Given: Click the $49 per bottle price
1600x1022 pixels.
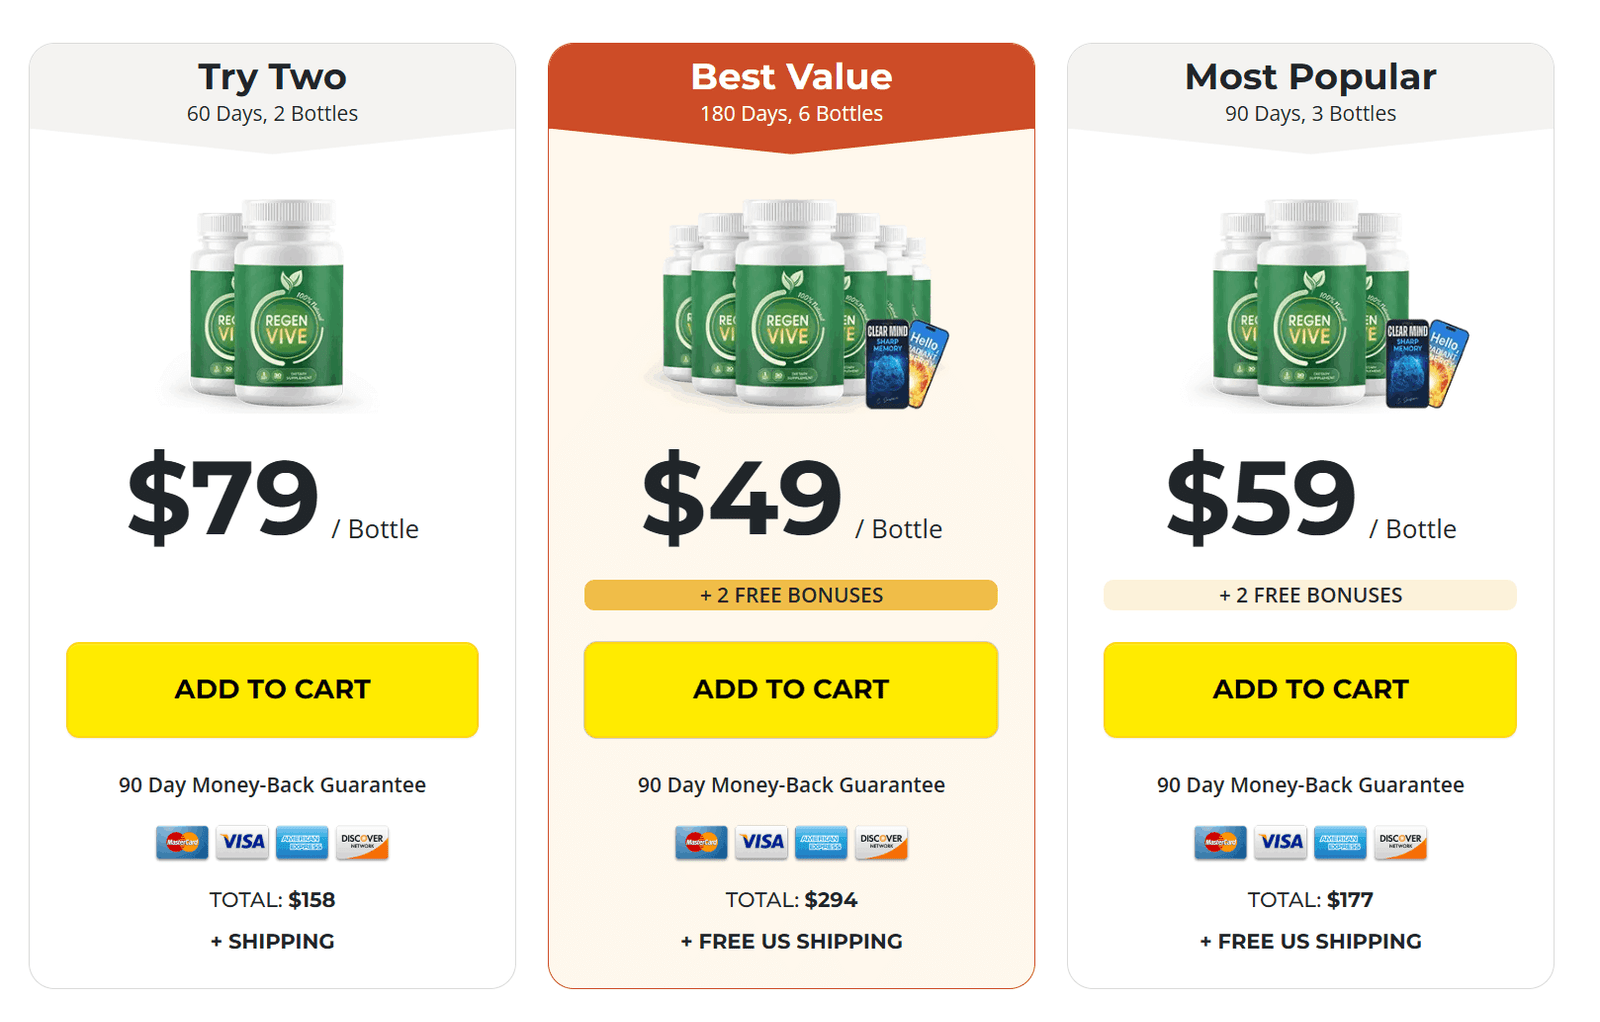Looking at the screenshot, I should pyautogui.click(x=743, y=498).
